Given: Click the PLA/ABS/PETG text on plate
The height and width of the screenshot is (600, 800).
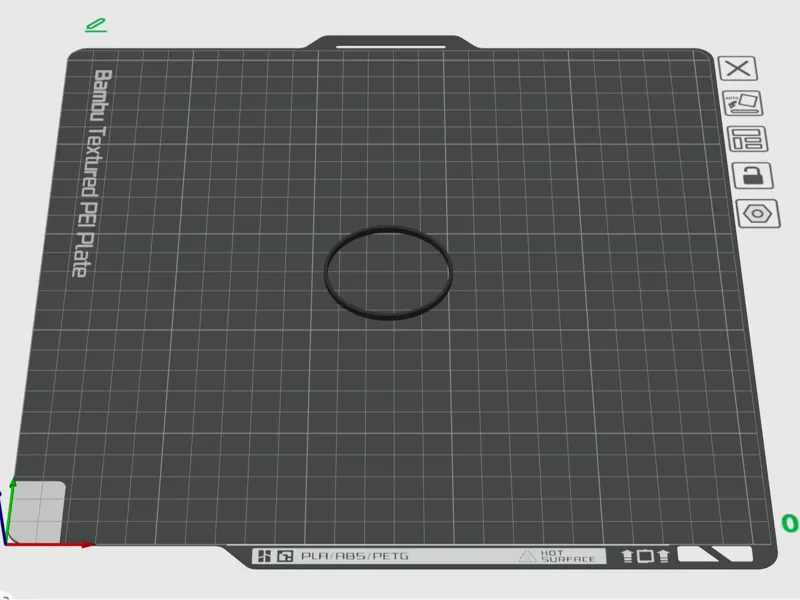Looking at the screenshot, I should (355, 556).
